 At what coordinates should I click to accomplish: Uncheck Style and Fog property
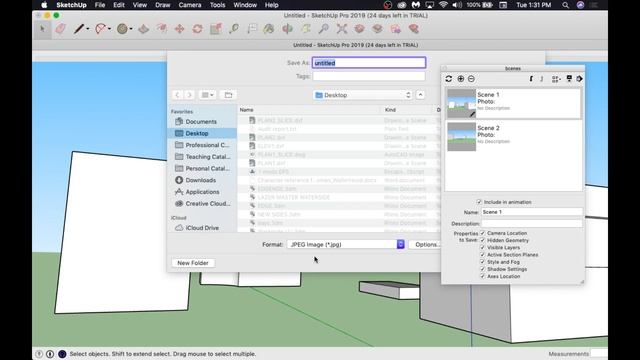coord(482,262)
